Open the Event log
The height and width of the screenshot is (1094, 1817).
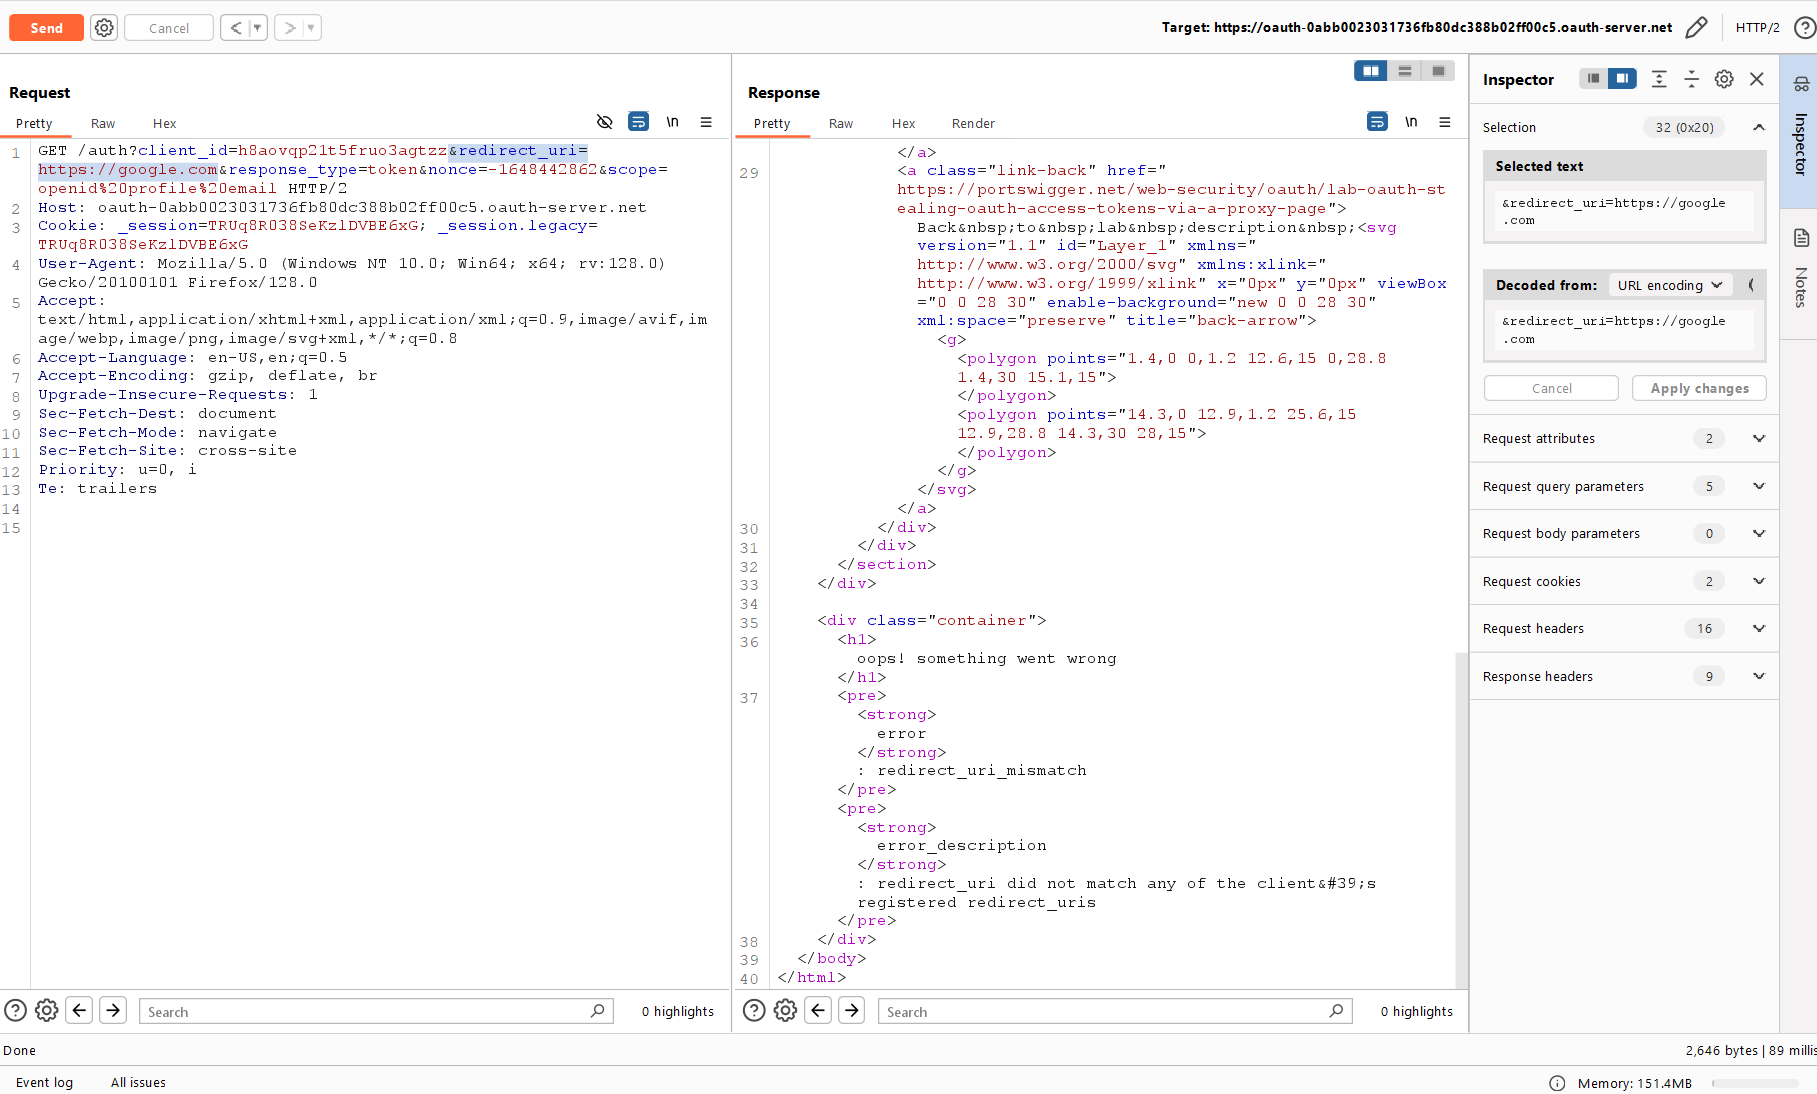[44, 1082]
